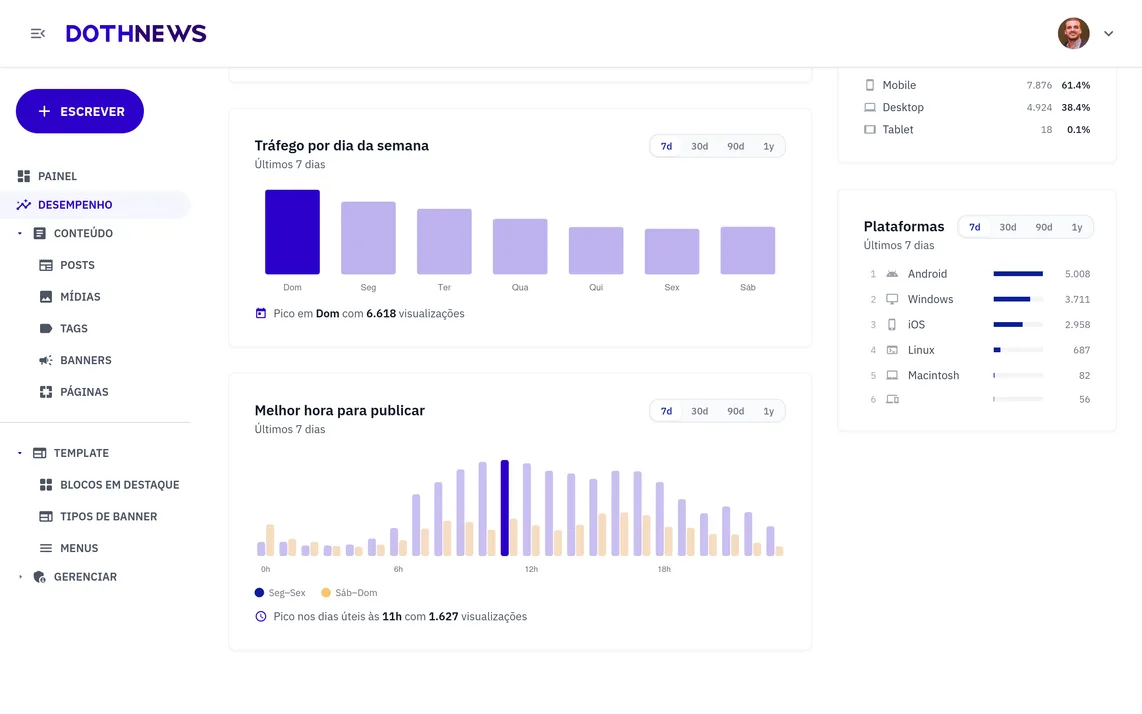This screenshot has height=714, width=1142.
Task: Open the Painel dashboard icon
Action: [x=24, y=176]
